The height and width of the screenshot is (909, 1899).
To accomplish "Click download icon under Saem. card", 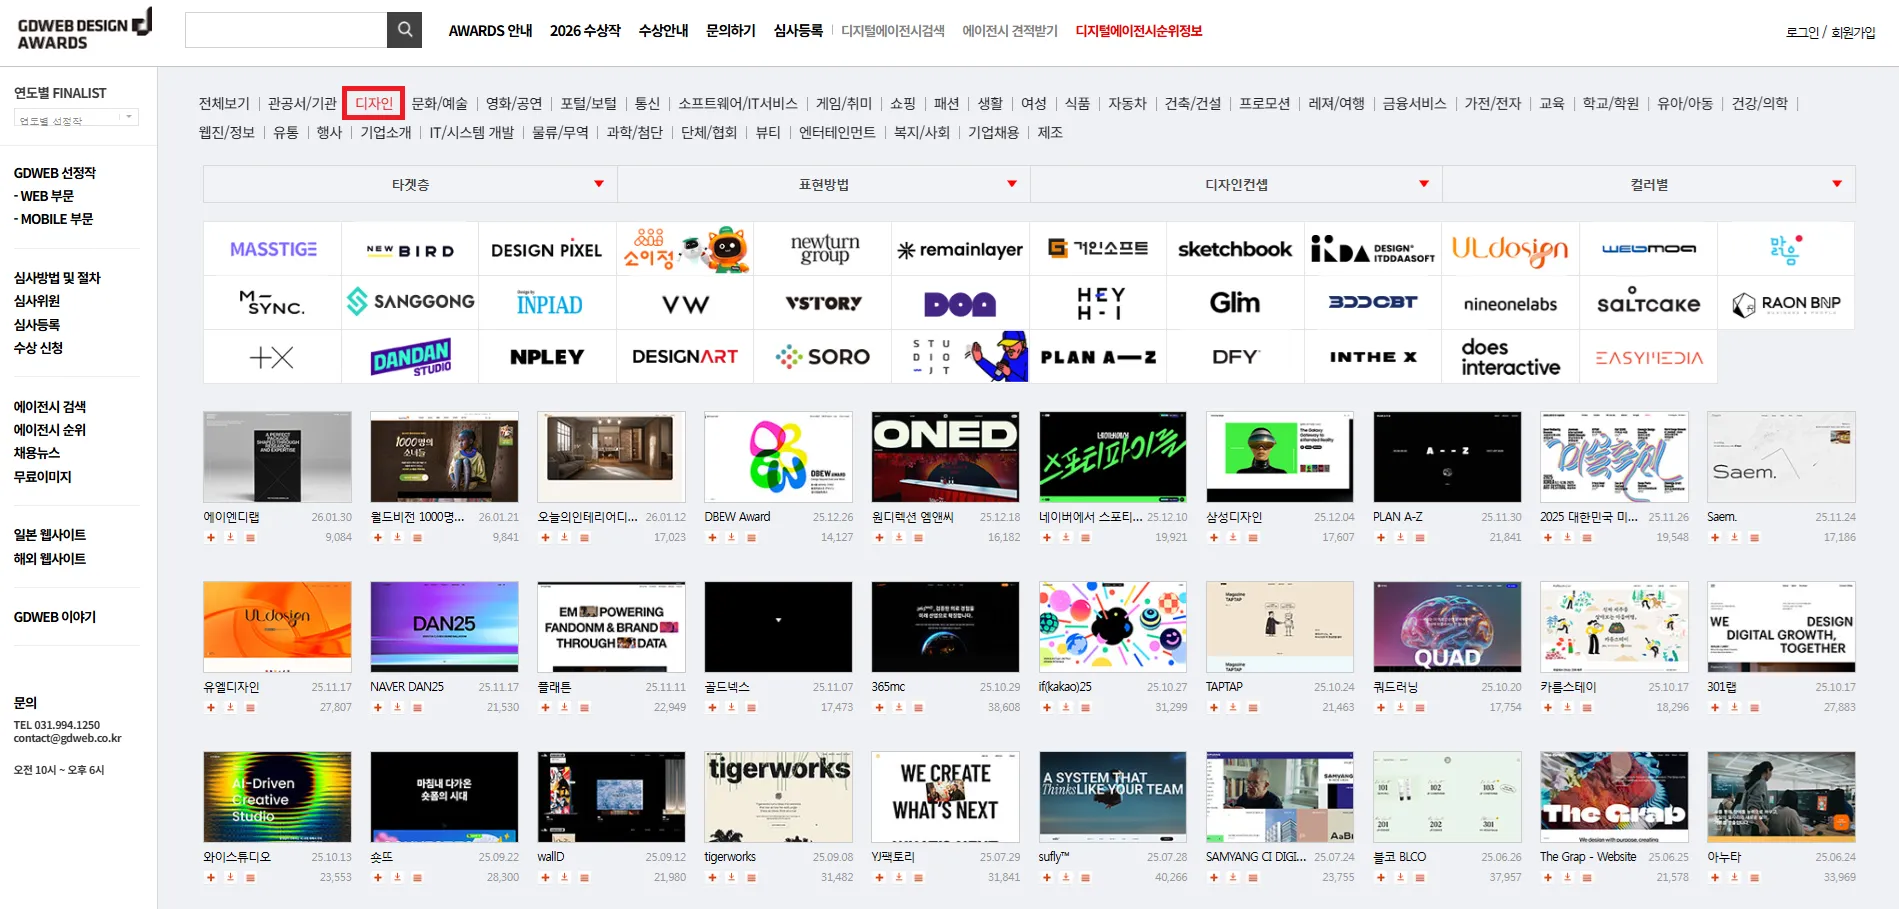I will (x=1735, y=538).
